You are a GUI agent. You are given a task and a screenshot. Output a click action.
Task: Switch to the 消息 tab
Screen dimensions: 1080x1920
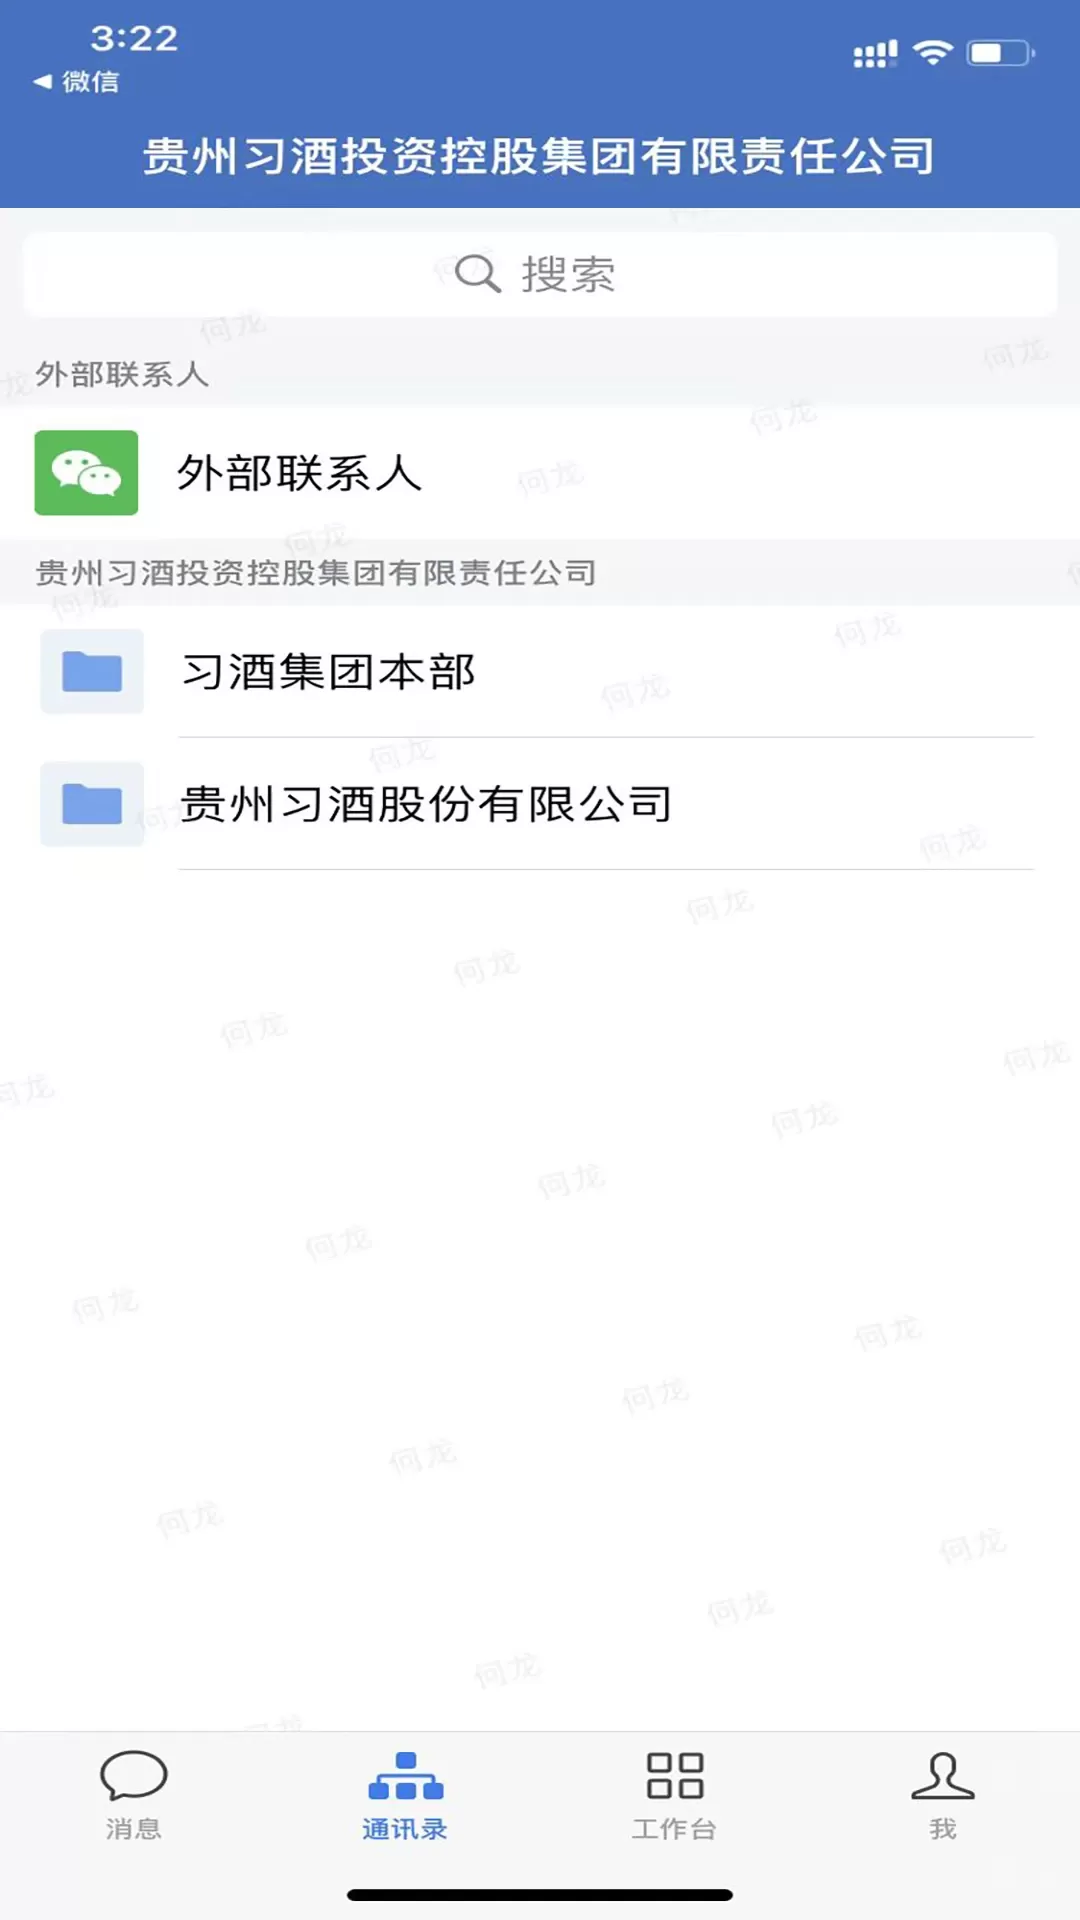coord(134,1794)
